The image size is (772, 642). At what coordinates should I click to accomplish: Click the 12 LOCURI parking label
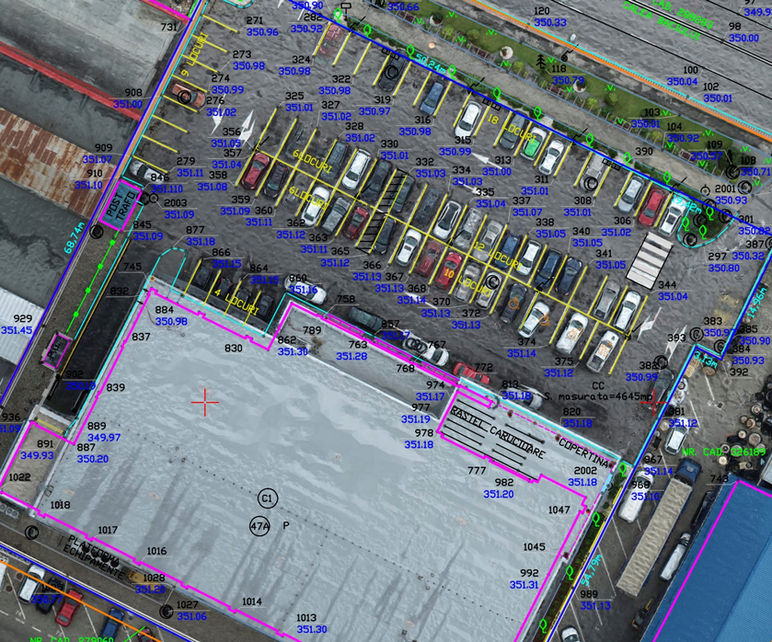[497, 256]
